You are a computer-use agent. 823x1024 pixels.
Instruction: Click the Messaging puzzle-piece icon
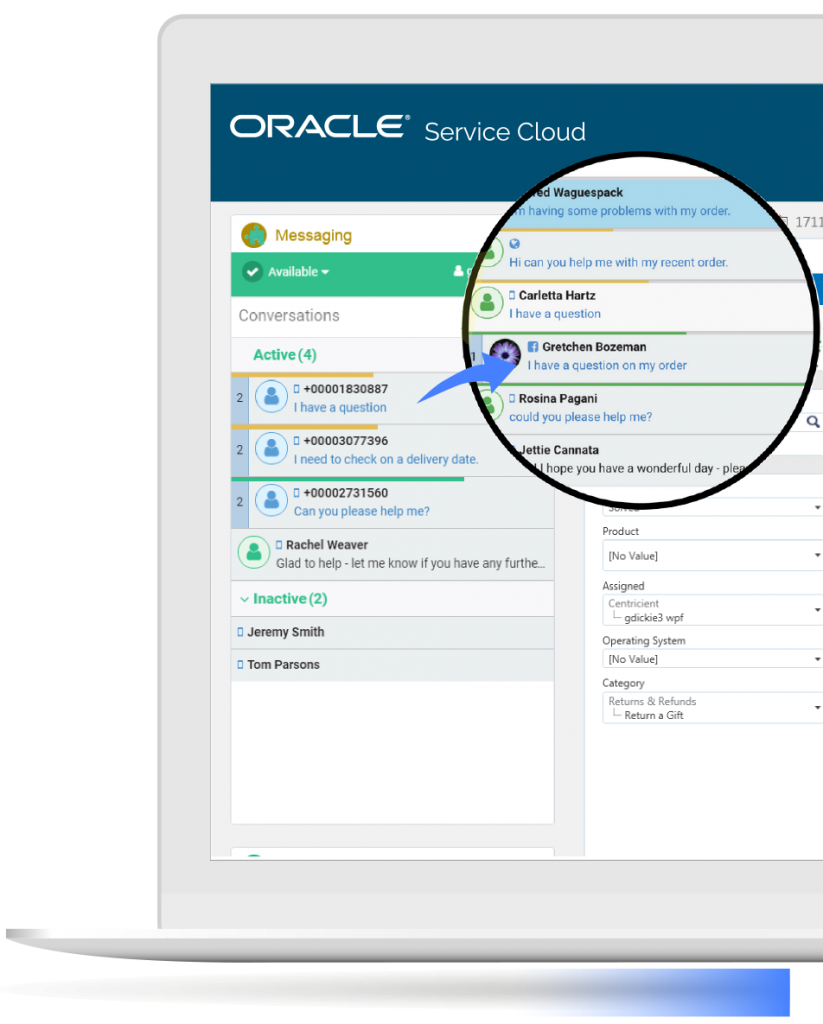point(253,235)
